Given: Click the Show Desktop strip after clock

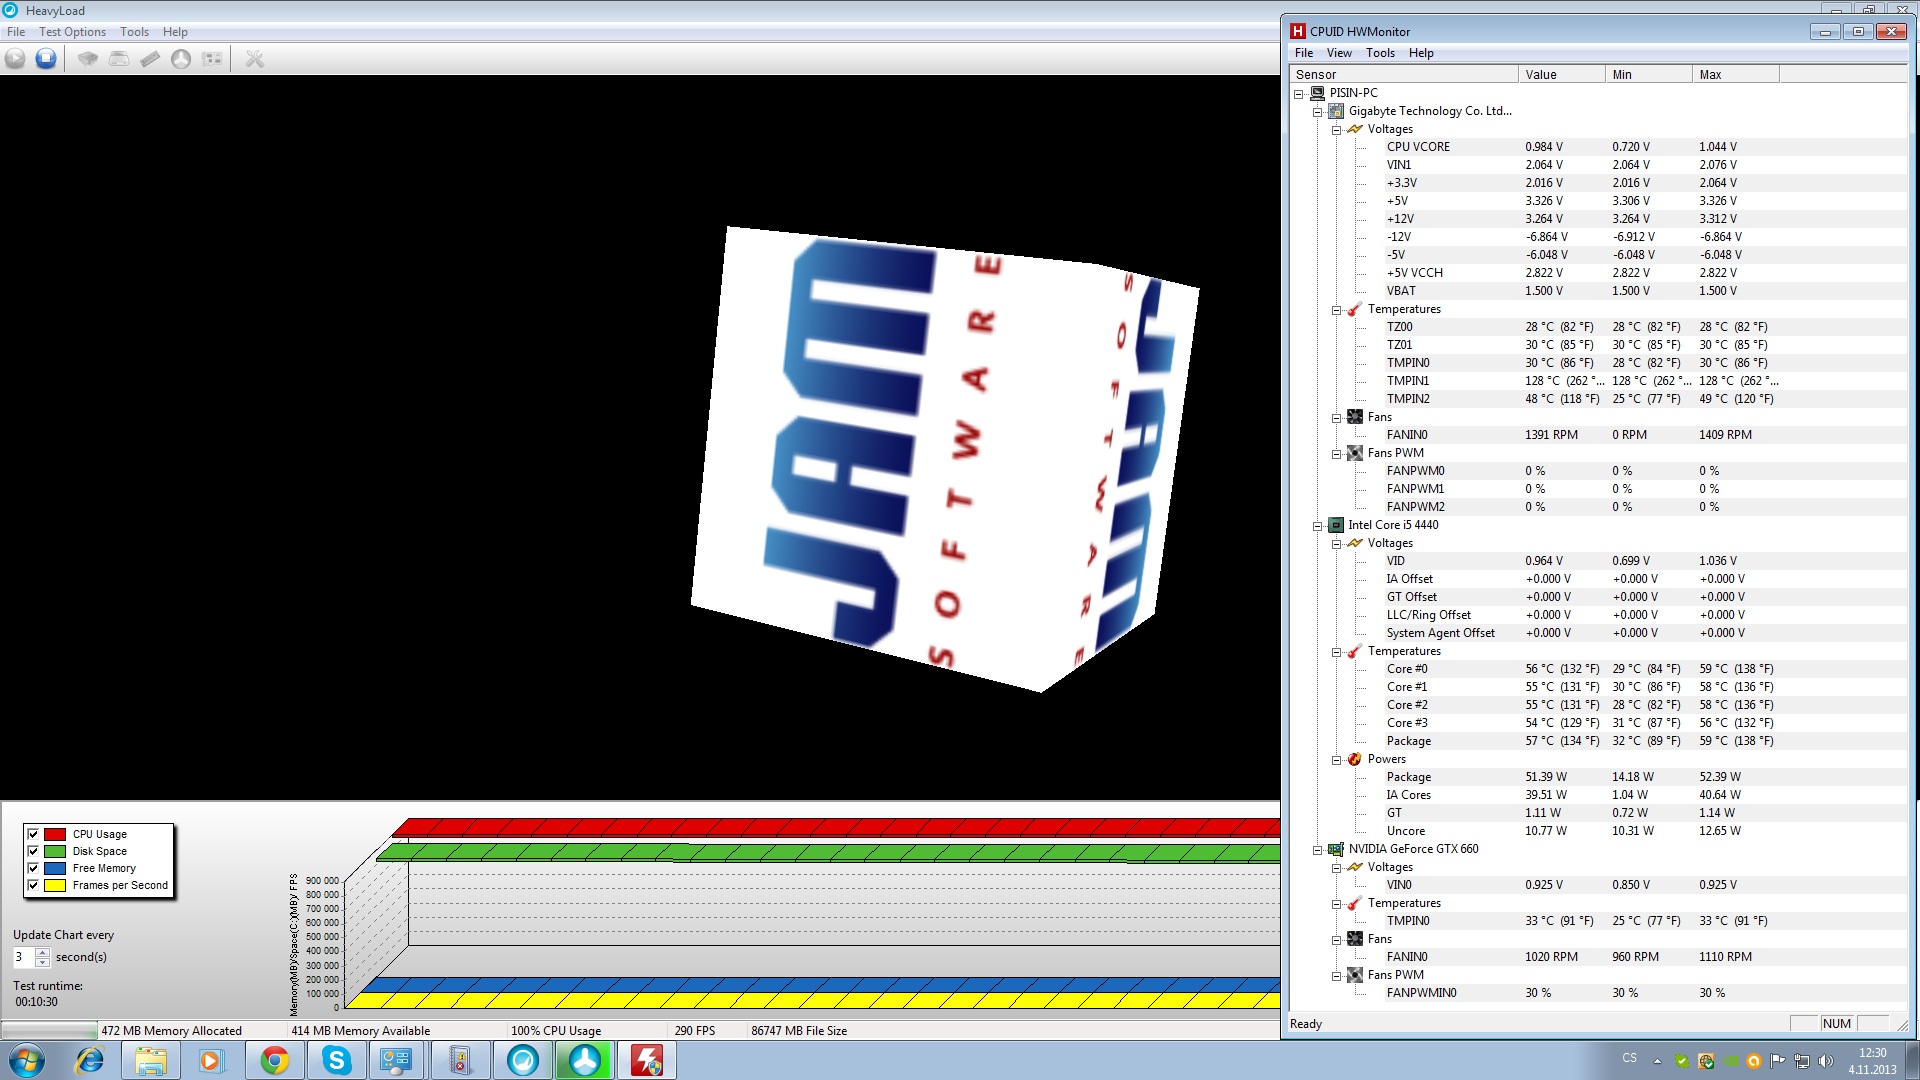Looking at the screenshot, I should click(x=1913, y=1061).
